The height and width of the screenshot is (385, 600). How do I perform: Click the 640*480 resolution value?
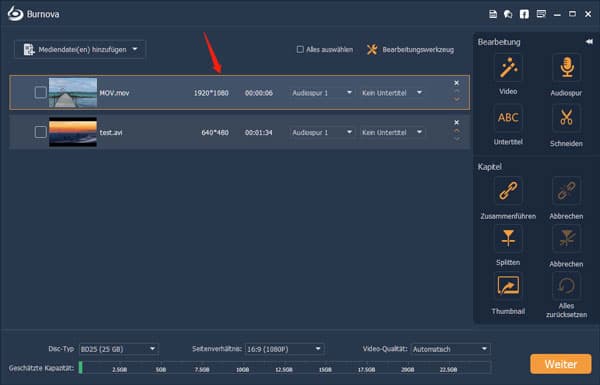215,132
